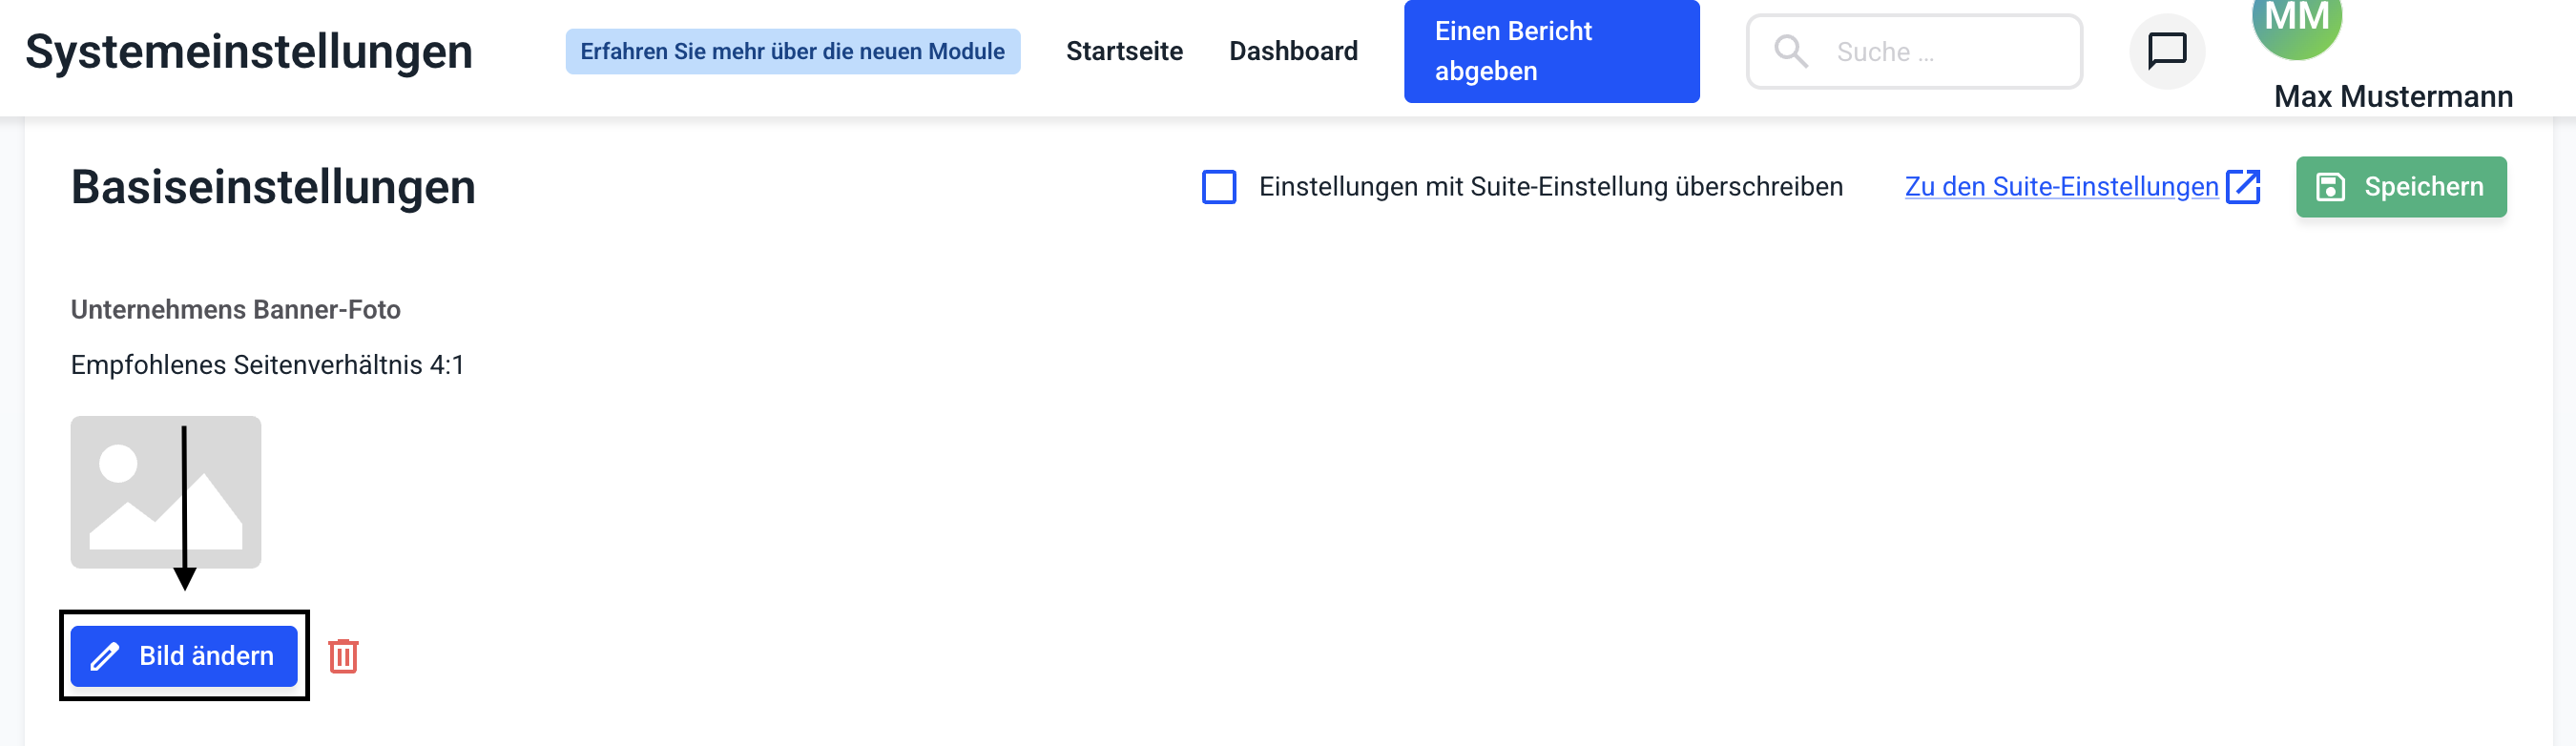Enable Suite-Einstellung override checkbox

coord(1219,187)
